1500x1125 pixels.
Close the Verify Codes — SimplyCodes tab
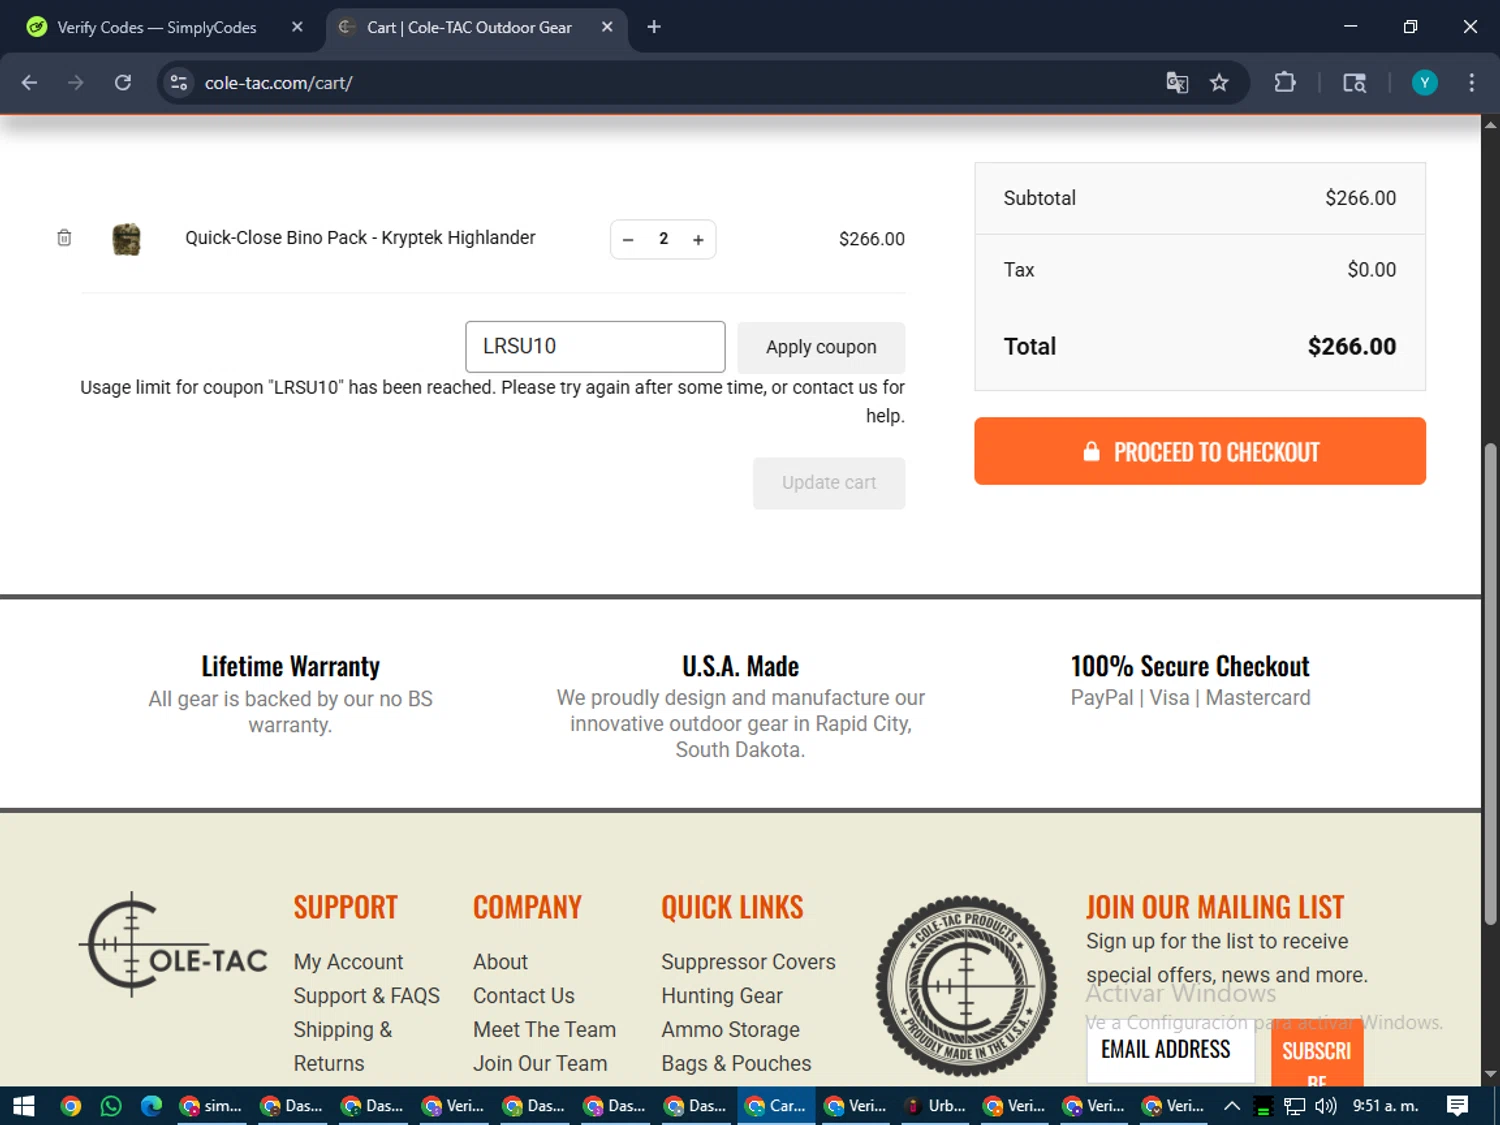click(297, 27)
